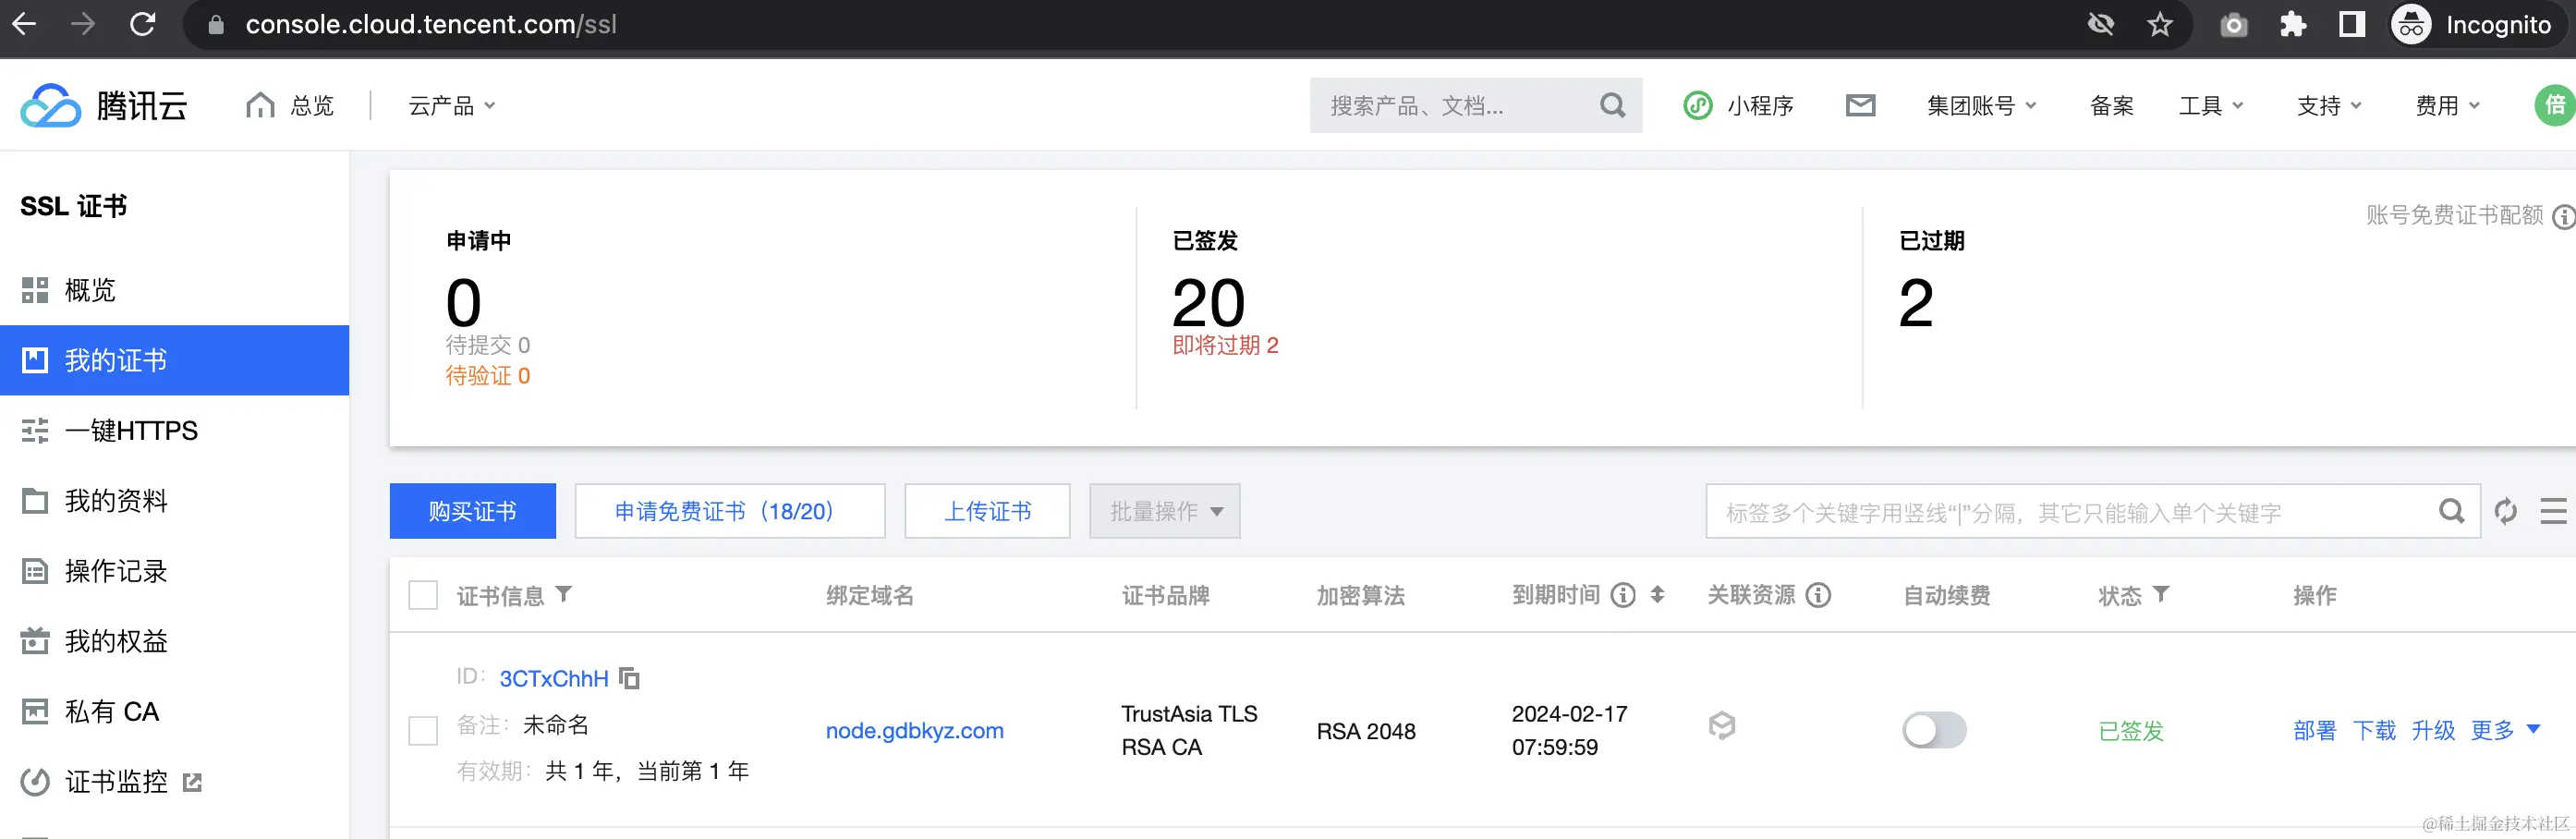Image resolution: width=2576 pixels, height=839 pixels.
Task: Click the info icon next to 到期时间
Action: (x=1623, y=595)
